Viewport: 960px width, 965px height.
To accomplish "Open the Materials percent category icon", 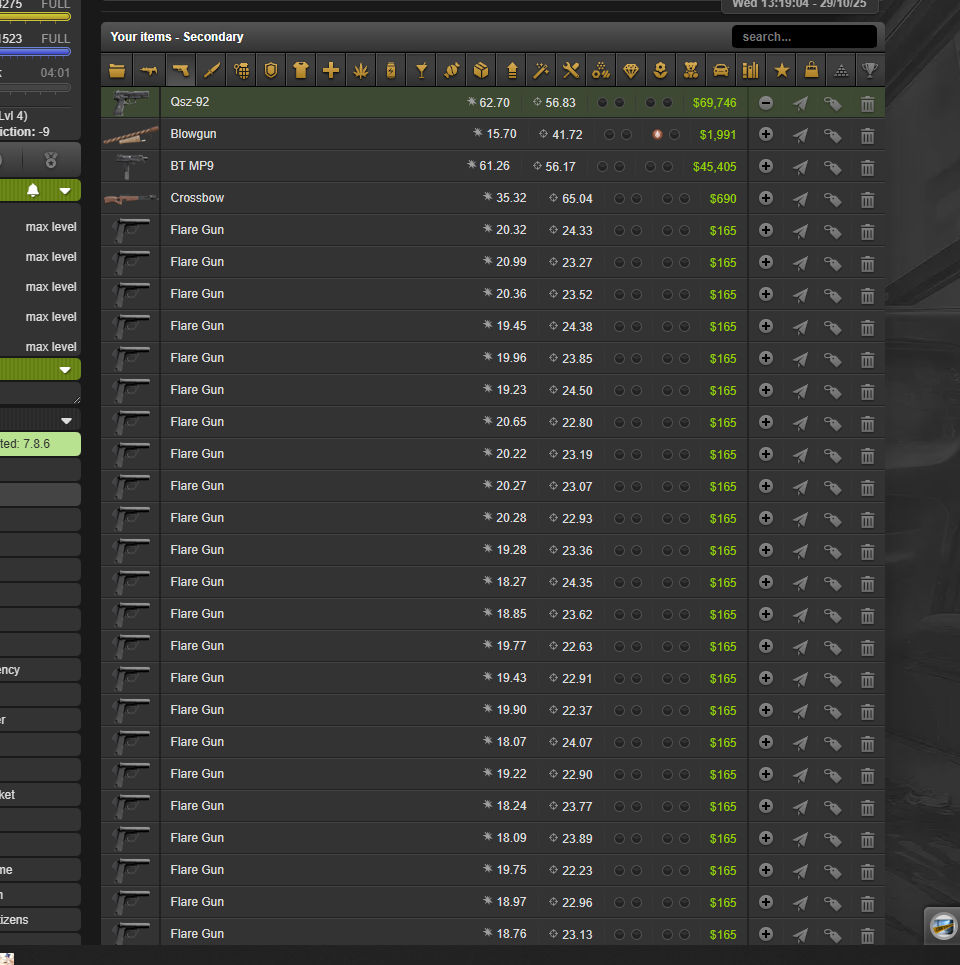I will pyautogui.click(x=601, y=71).
